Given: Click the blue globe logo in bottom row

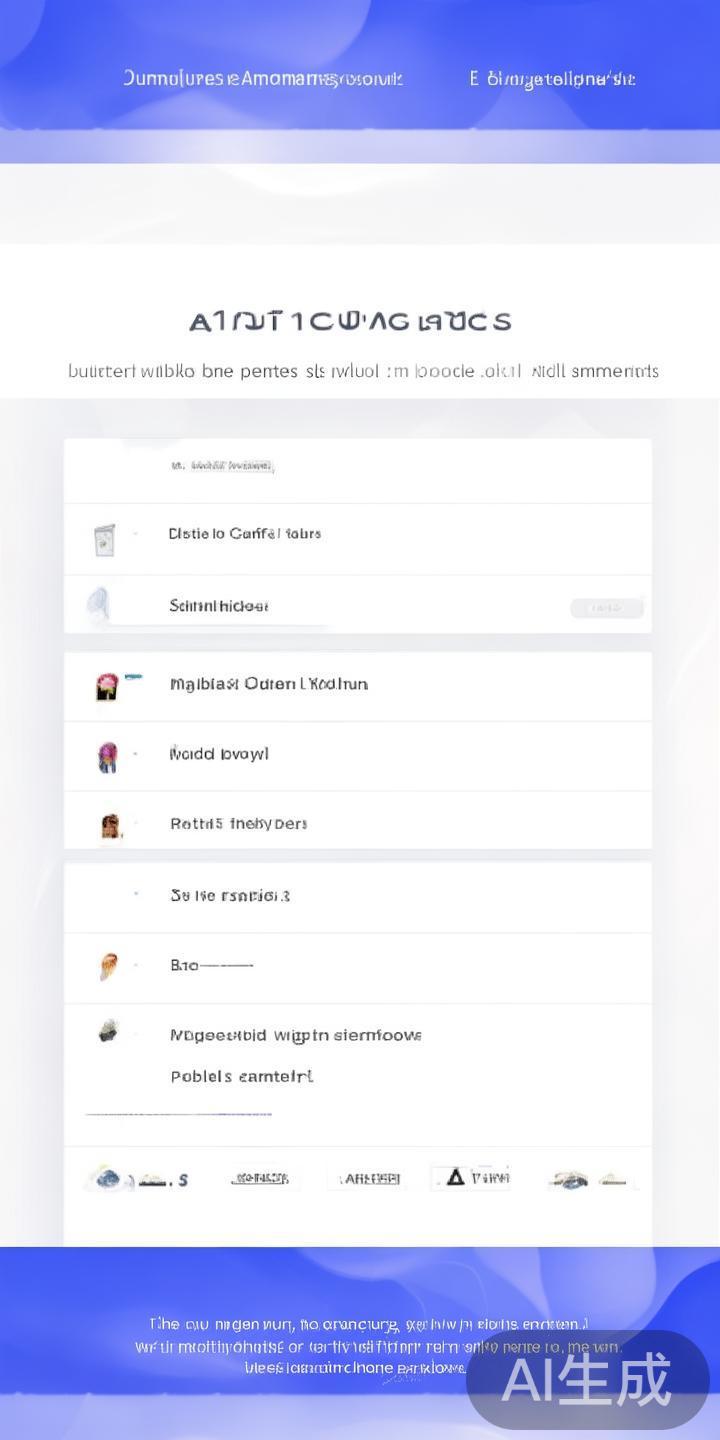Looking at the screenshot, I should click(106, 1178).
